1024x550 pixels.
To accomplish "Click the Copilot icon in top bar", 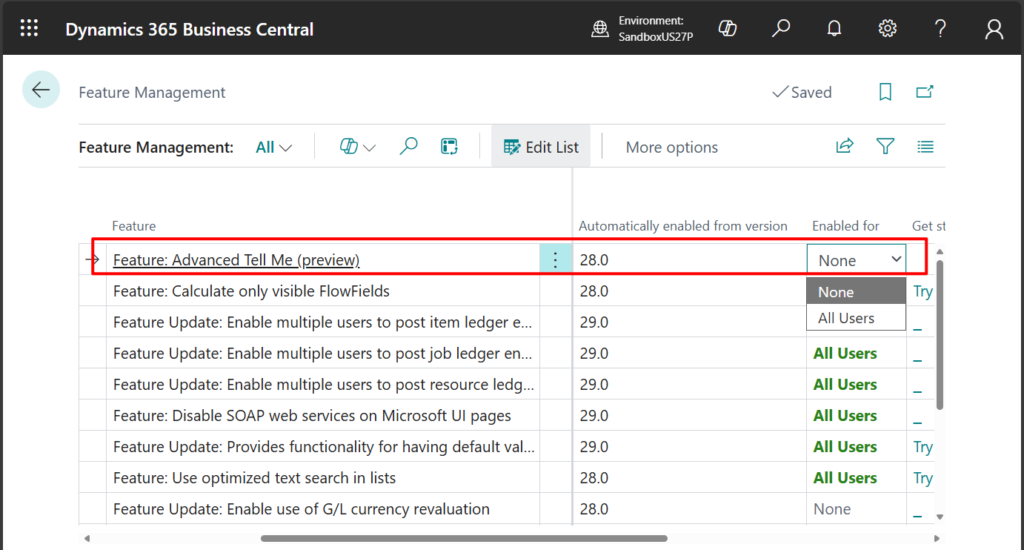I will [728, 29].
